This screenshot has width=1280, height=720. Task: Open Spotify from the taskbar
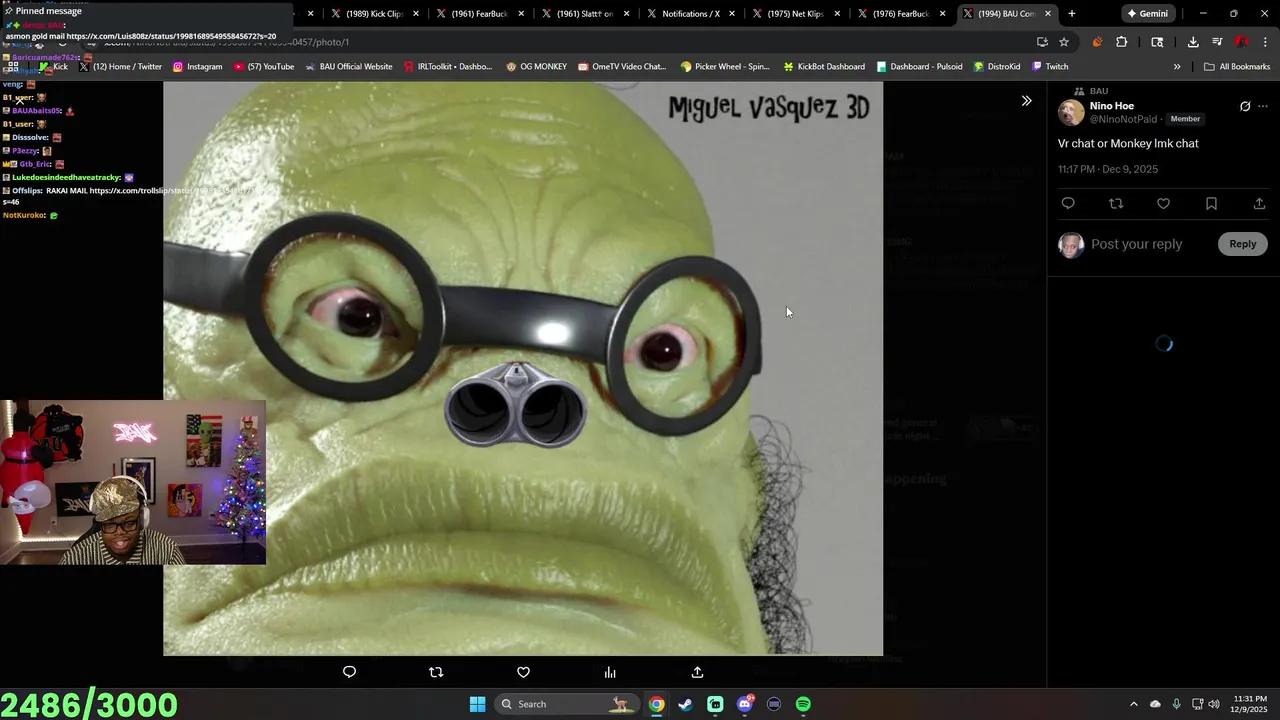pyautogui.click(x=803, y=704)
